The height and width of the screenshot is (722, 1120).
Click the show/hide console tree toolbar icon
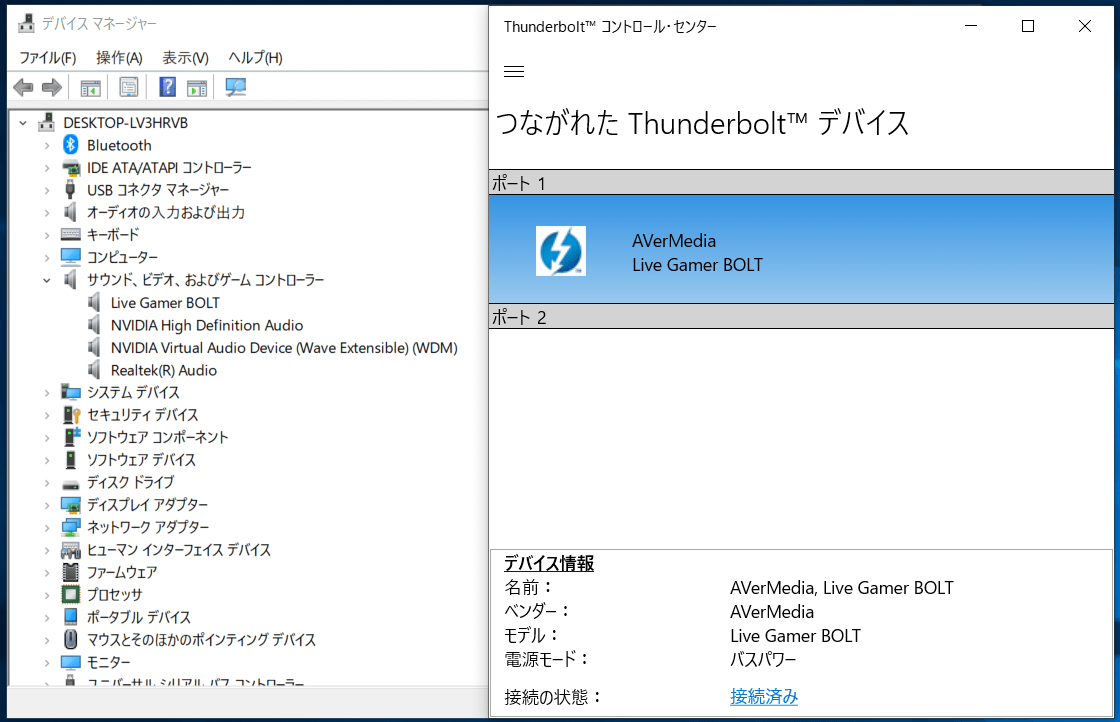[x=90, y=88]
